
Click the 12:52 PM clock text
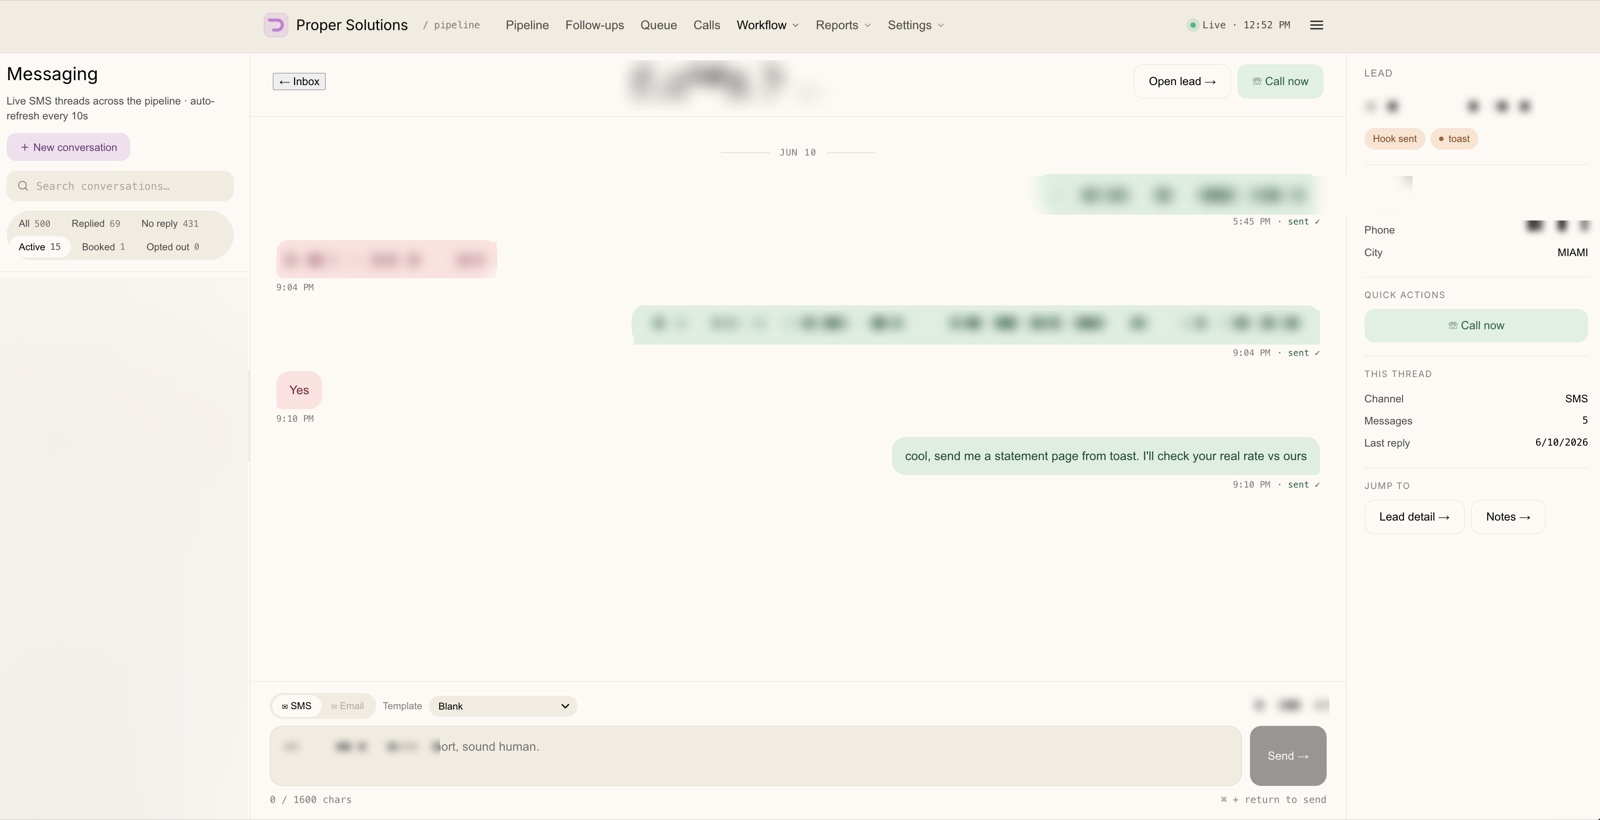(x=1267, y=25)
